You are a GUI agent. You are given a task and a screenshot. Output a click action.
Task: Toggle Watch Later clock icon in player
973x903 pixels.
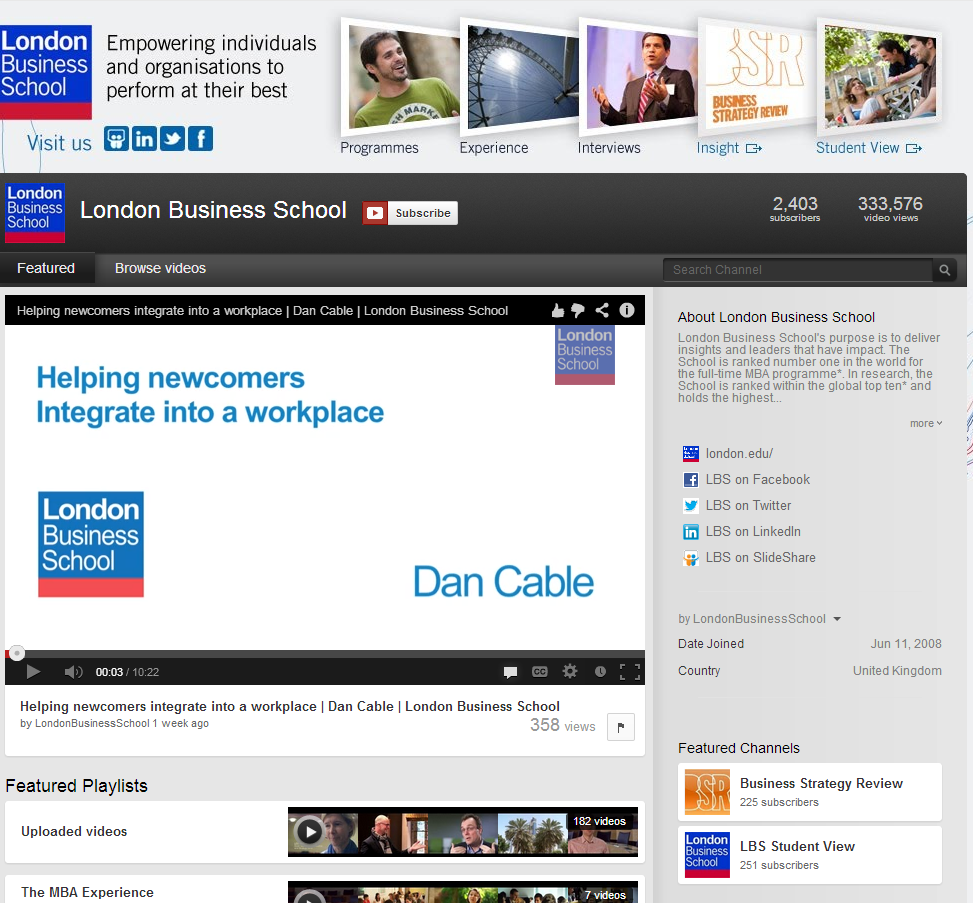pyautogui.click(x=600, y=672)
